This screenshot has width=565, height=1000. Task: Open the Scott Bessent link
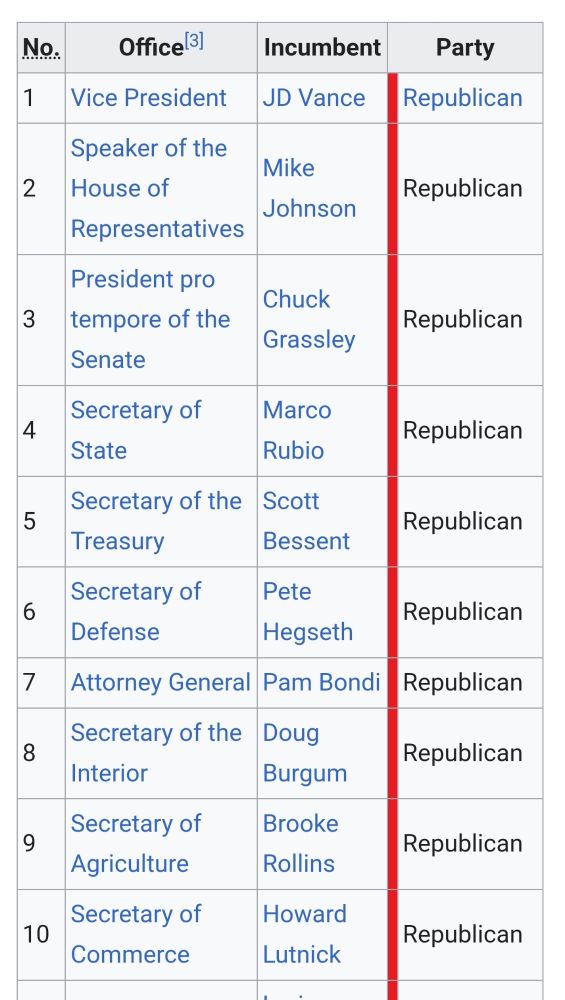306,521
